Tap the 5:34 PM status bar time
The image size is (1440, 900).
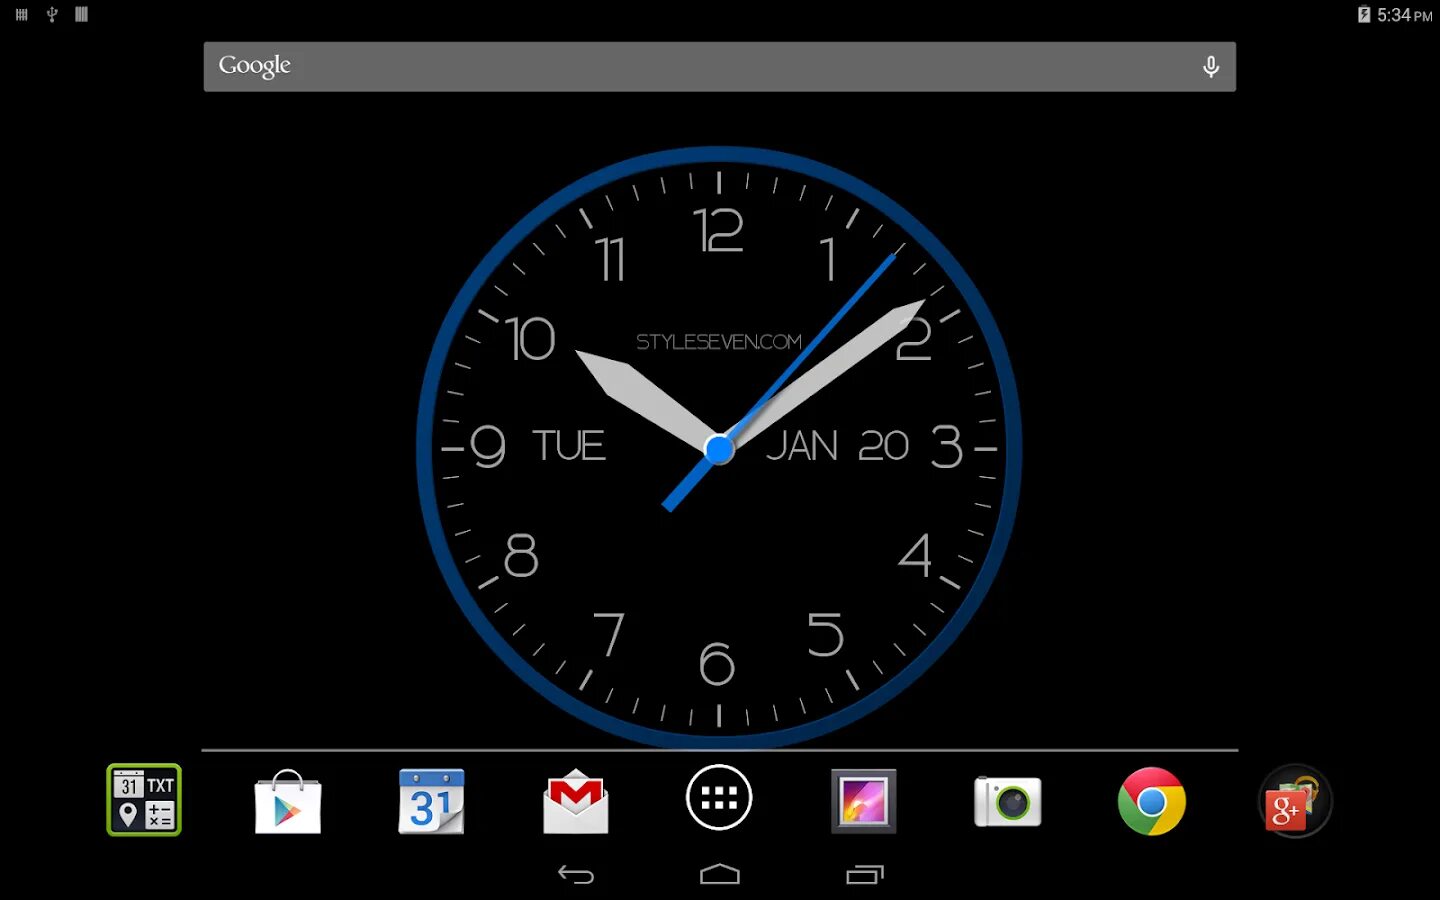point(1405,15)
